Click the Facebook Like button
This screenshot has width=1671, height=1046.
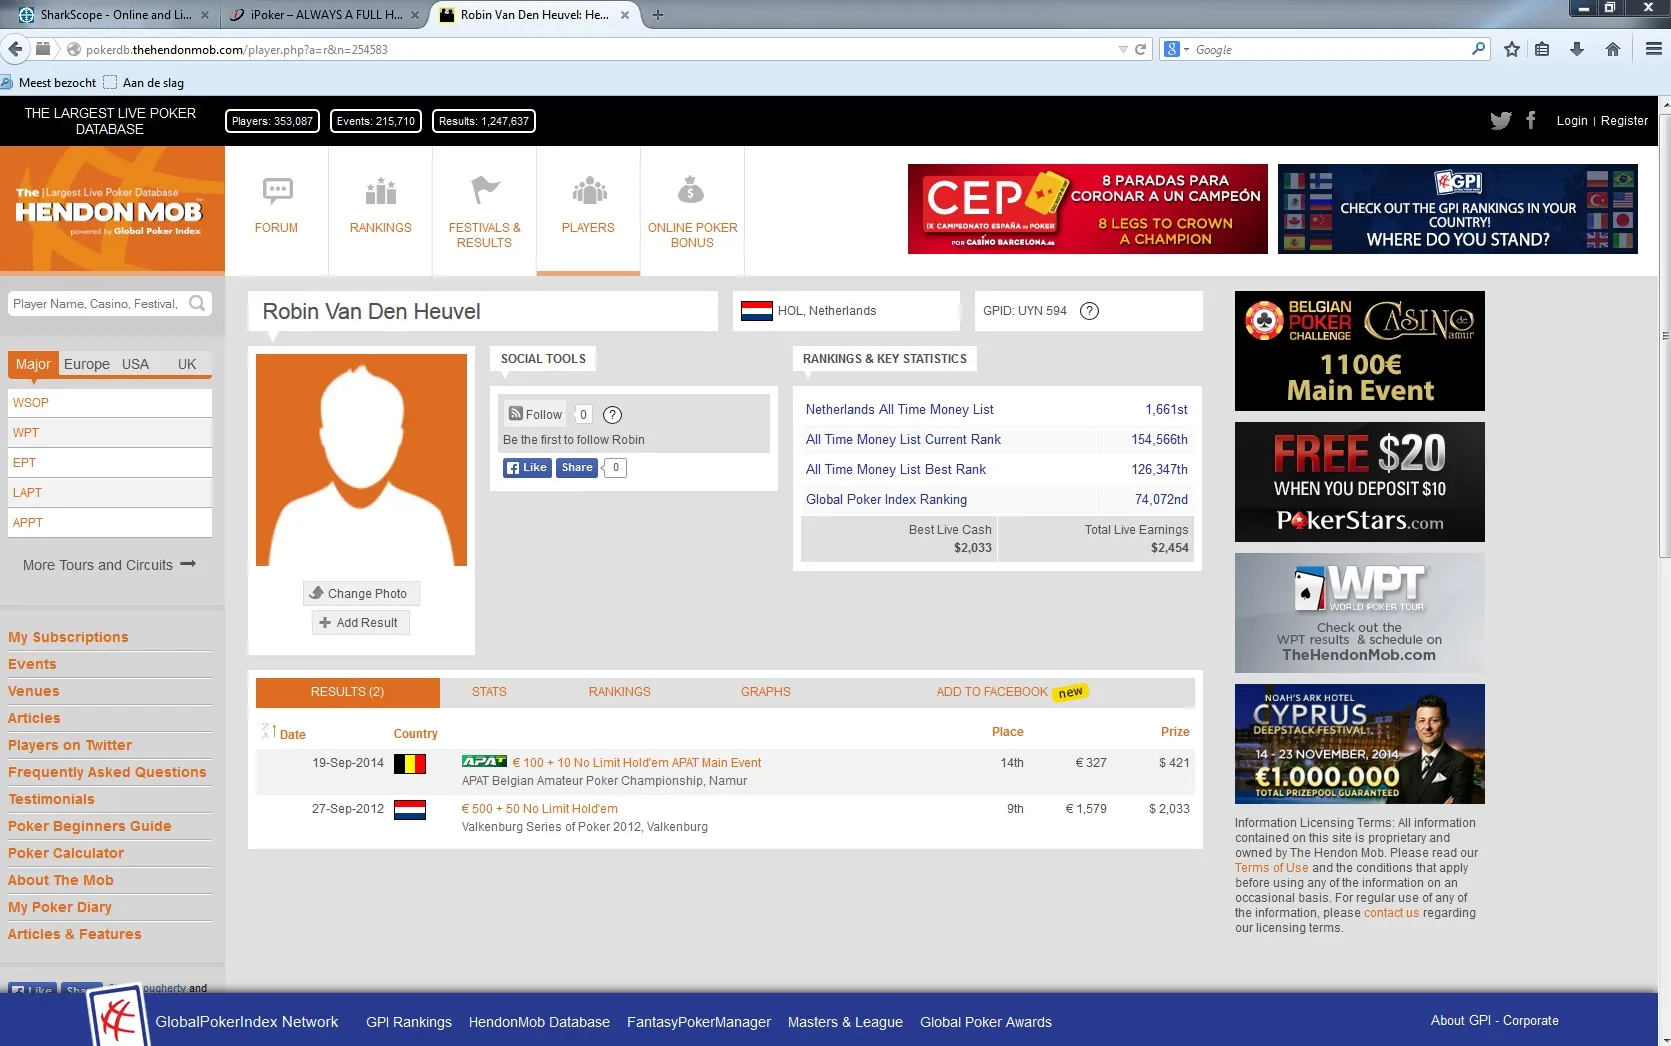pyautogui.click(x=527, y=468)
